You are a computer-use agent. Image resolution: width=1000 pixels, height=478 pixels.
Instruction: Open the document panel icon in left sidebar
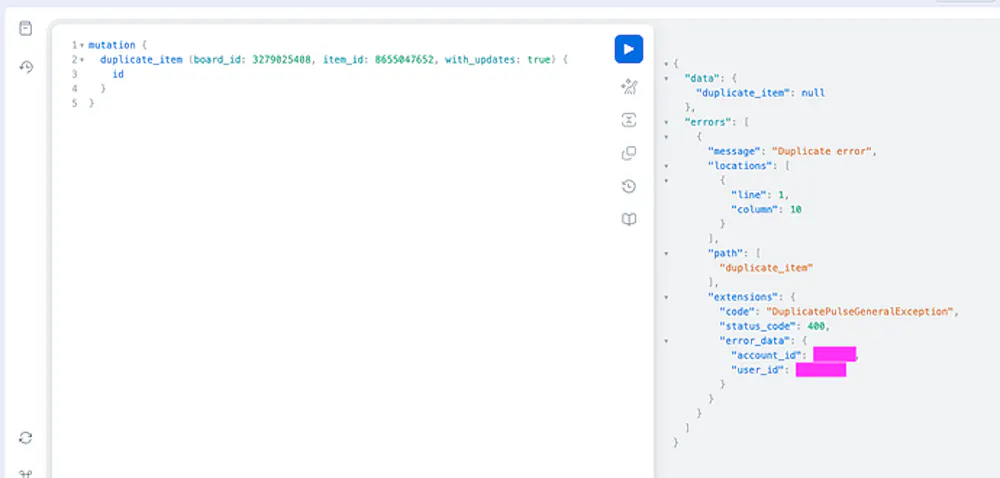click(26, 29)
